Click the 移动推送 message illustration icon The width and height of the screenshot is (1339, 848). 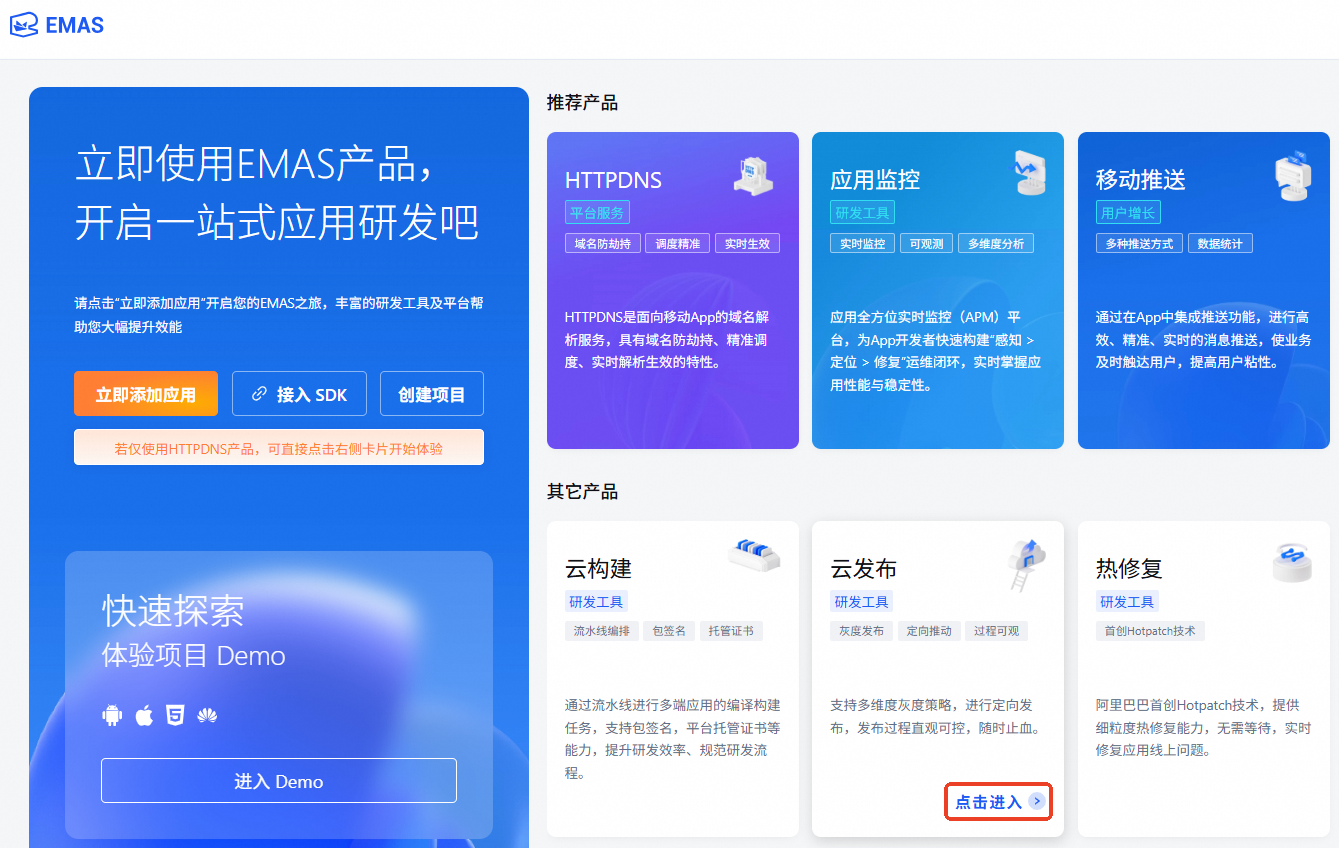(1292, 177)
